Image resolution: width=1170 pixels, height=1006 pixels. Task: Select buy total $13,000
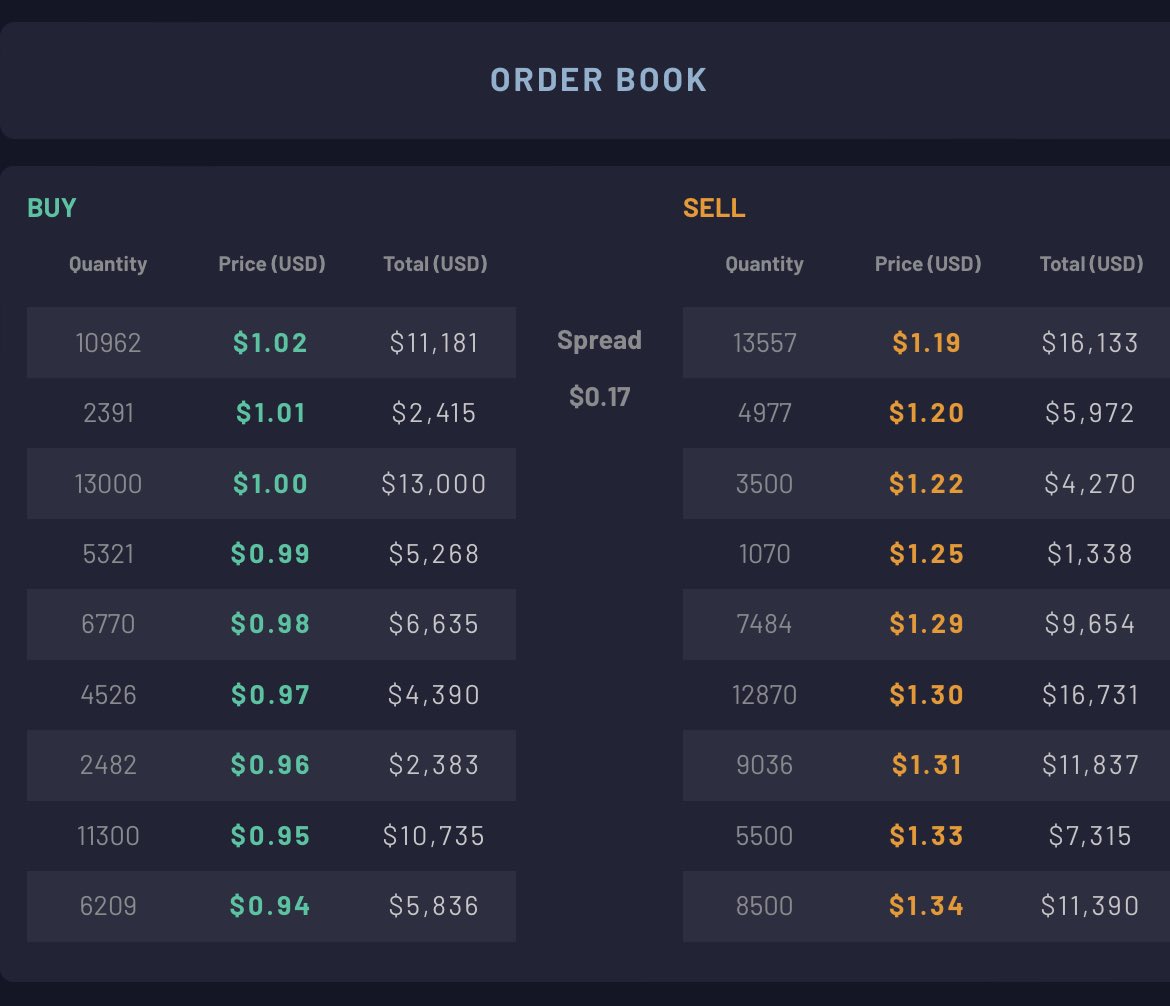tap(434, 484)
